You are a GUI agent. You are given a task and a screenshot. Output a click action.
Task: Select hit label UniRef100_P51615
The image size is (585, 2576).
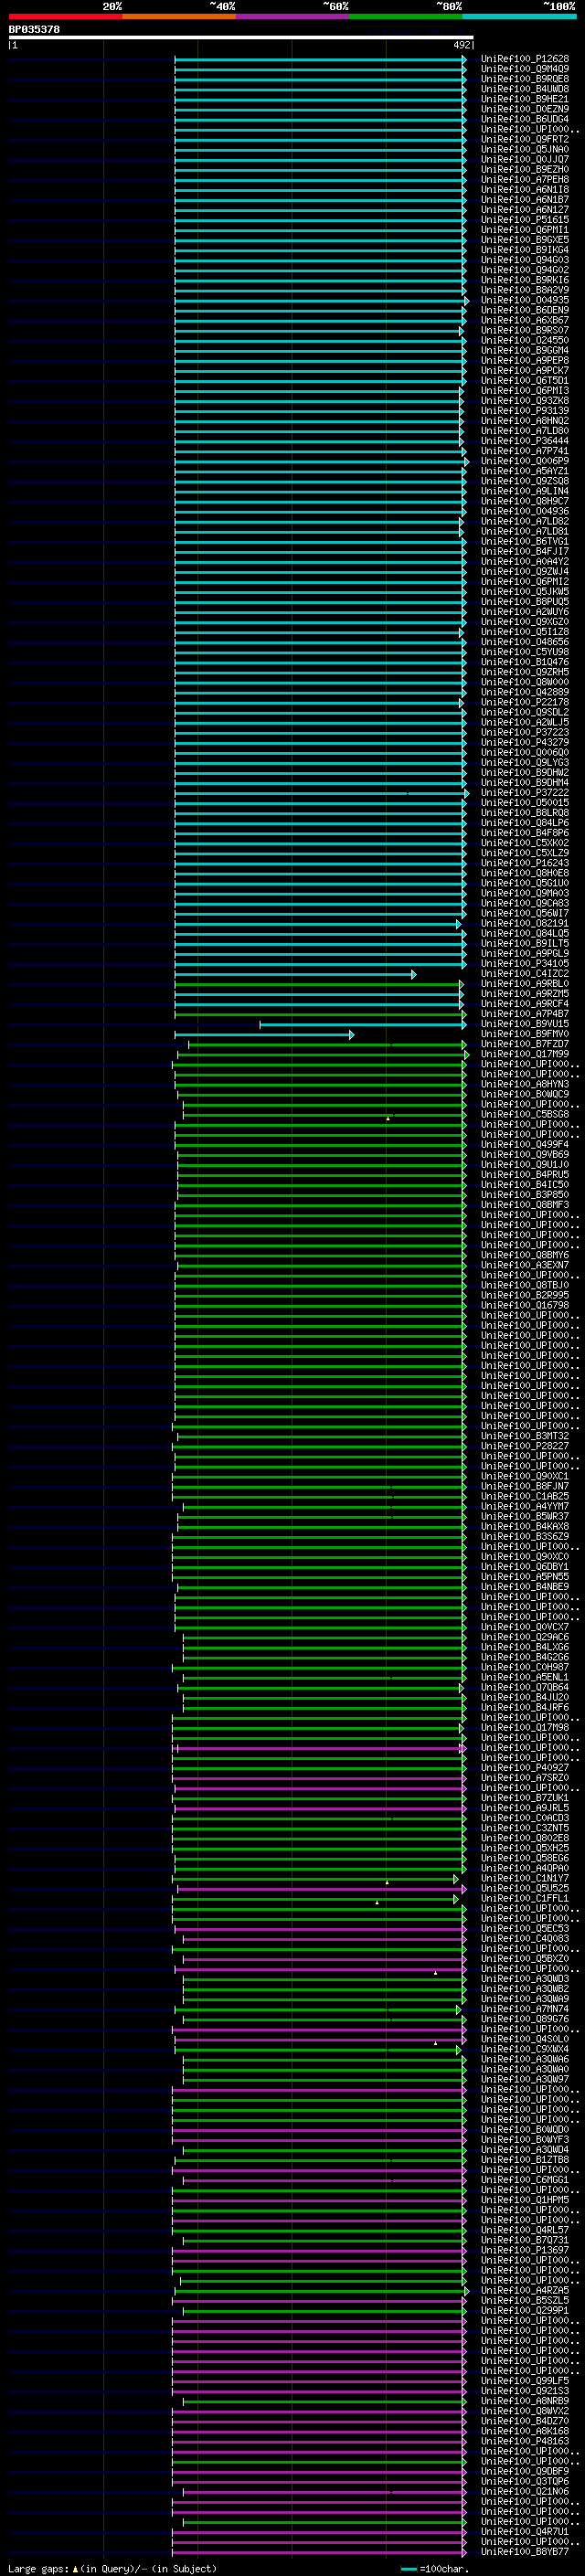(x=525, y=220)
